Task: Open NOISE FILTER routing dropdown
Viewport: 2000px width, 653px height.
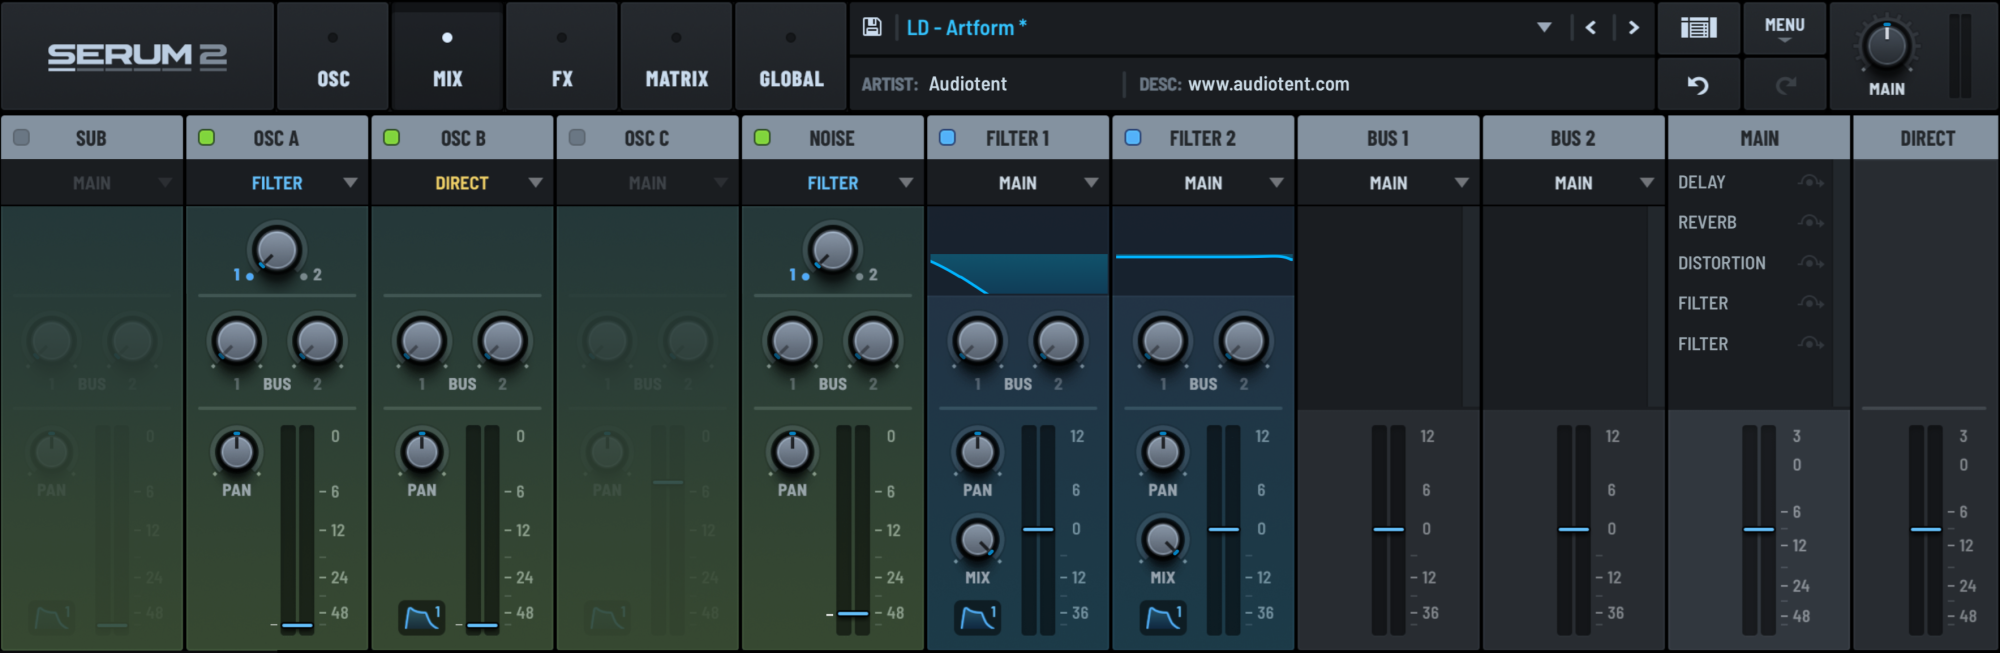Action: coord(832,183)
